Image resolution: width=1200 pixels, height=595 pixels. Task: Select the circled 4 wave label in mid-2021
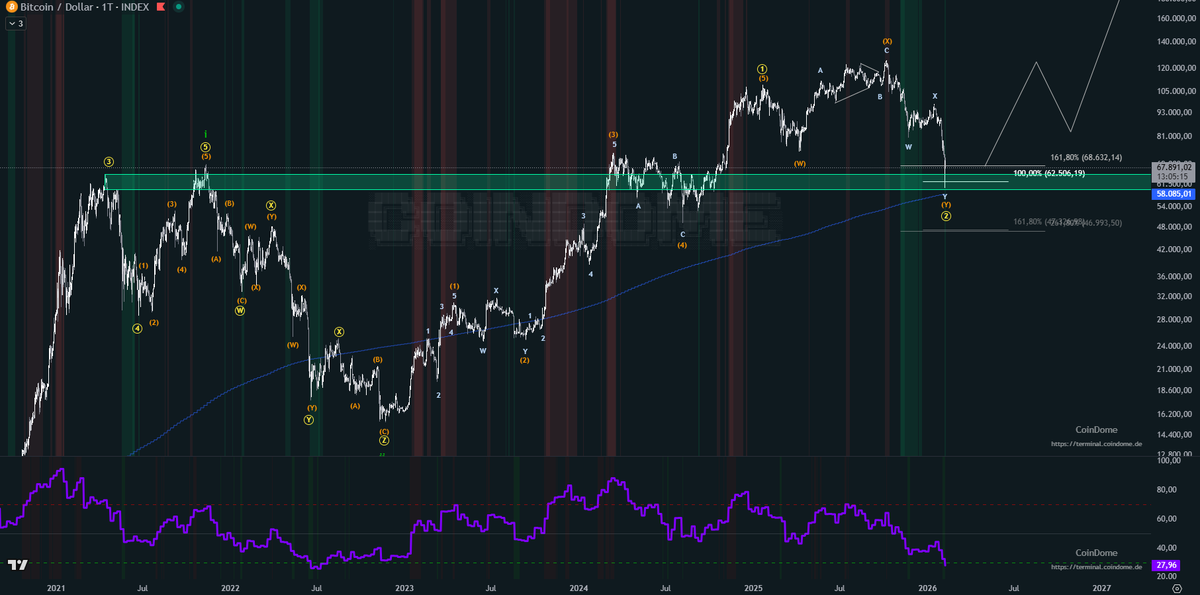[137, 328]
